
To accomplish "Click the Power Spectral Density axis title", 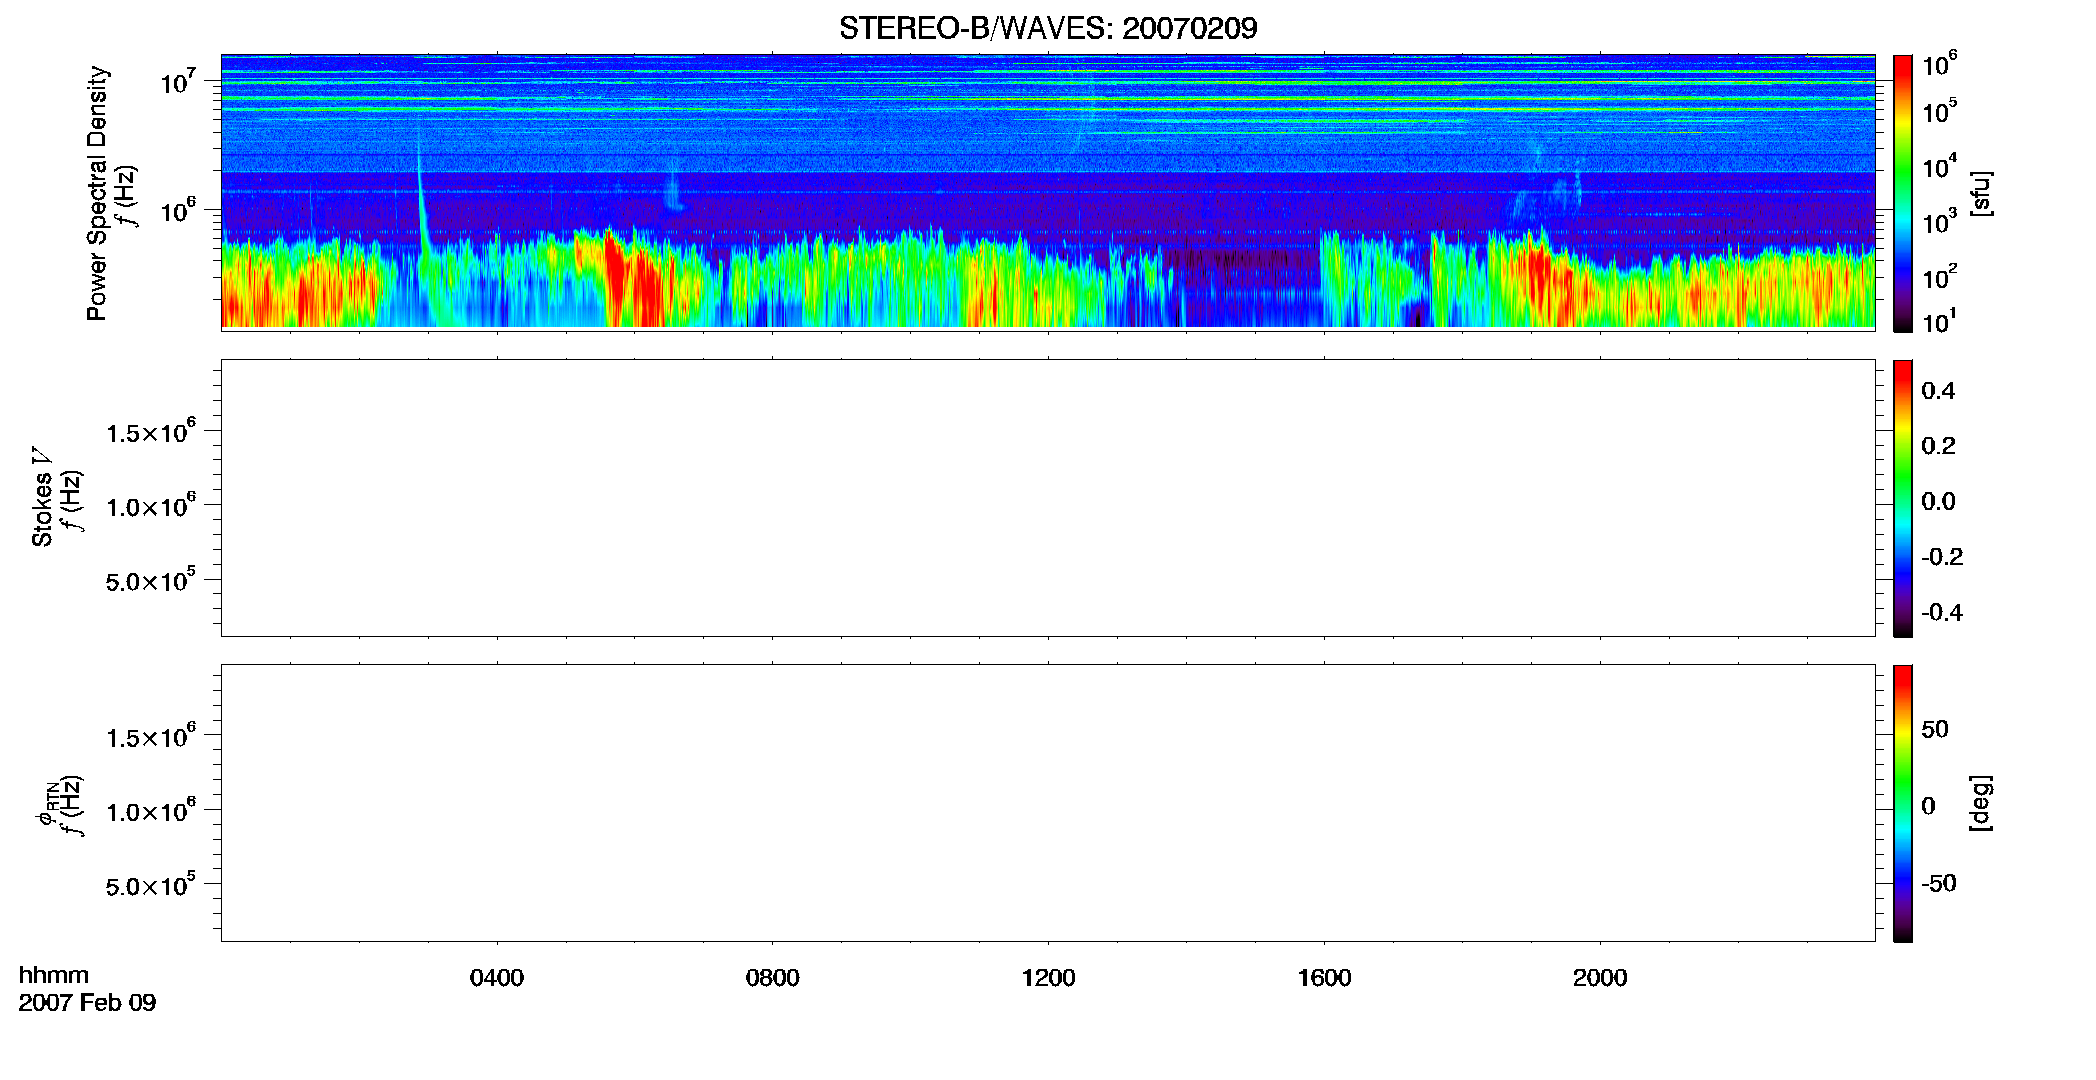I will (97, 193).
